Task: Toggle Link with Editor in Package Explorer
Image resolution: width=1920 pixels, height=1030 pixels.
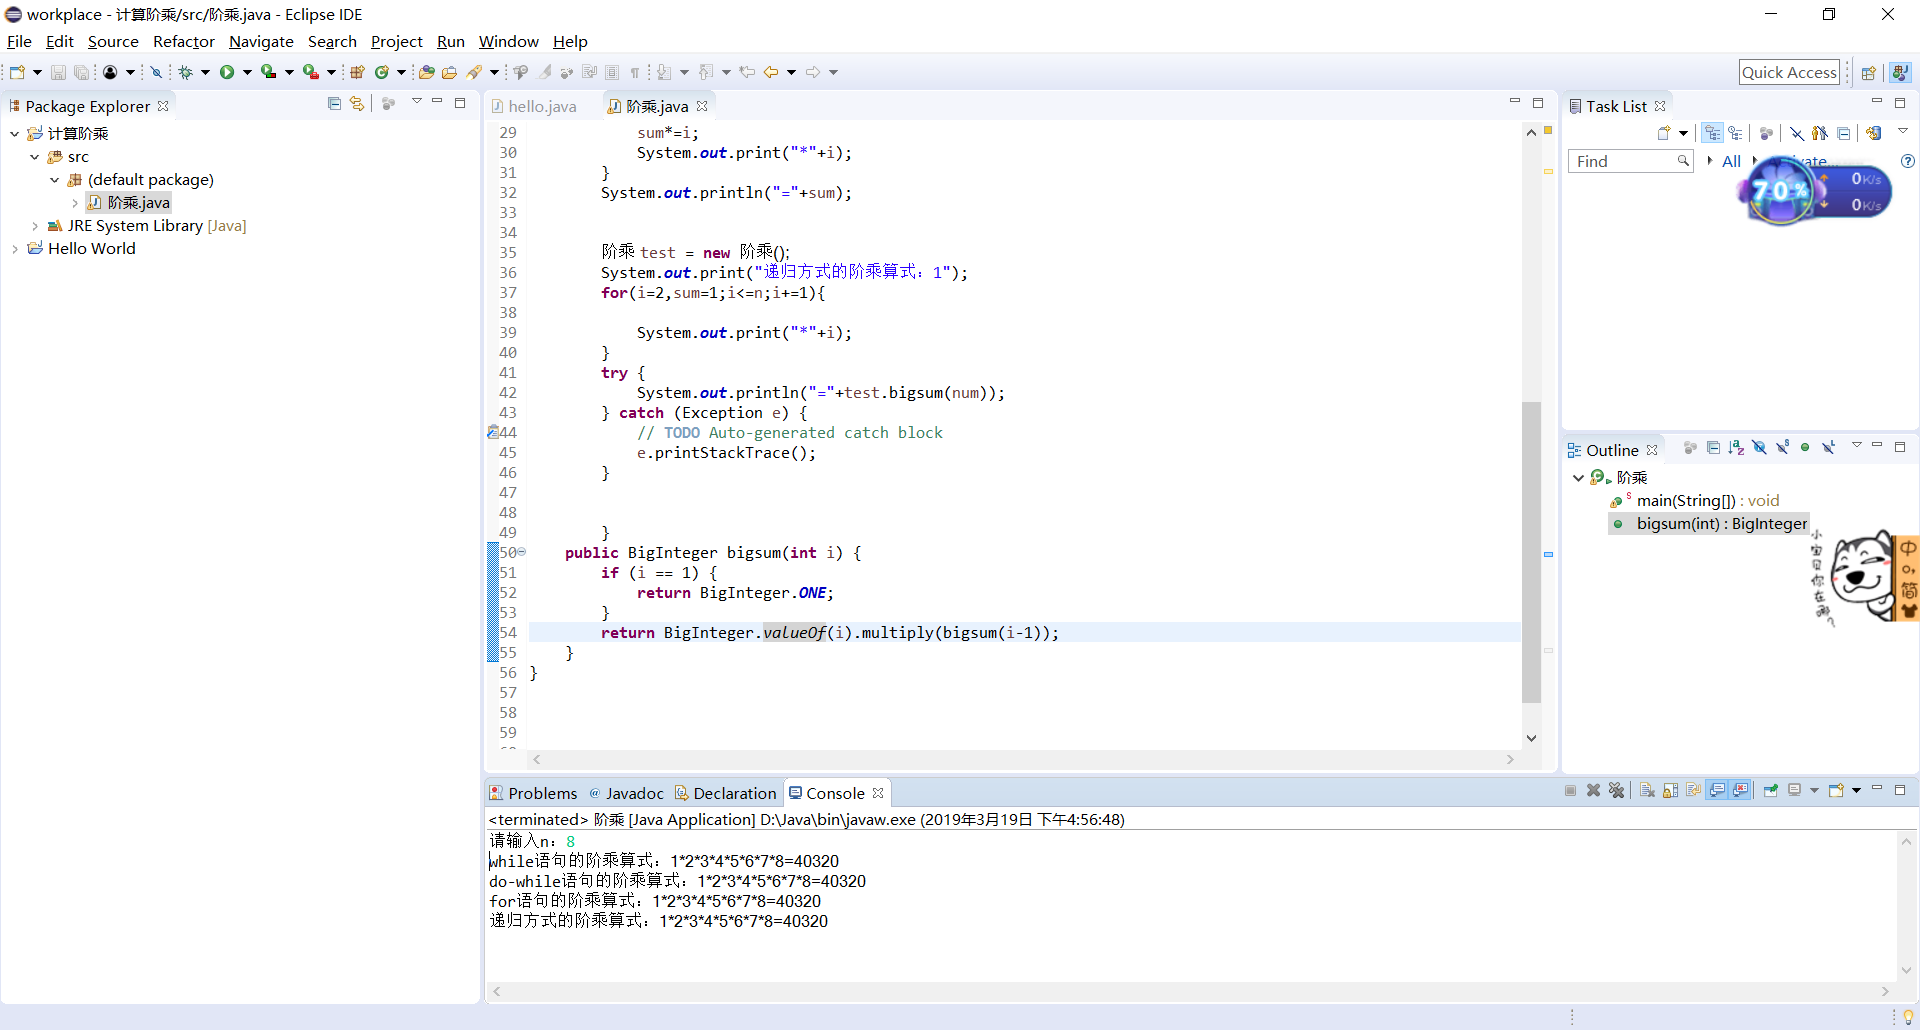Action: (x=357, y=104)
